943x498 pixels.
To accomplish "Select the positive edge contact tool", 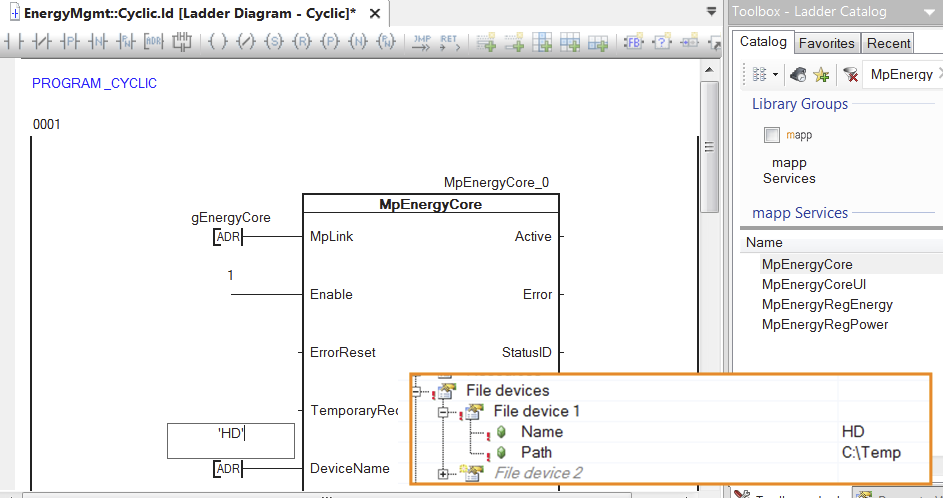I will 70,42.
